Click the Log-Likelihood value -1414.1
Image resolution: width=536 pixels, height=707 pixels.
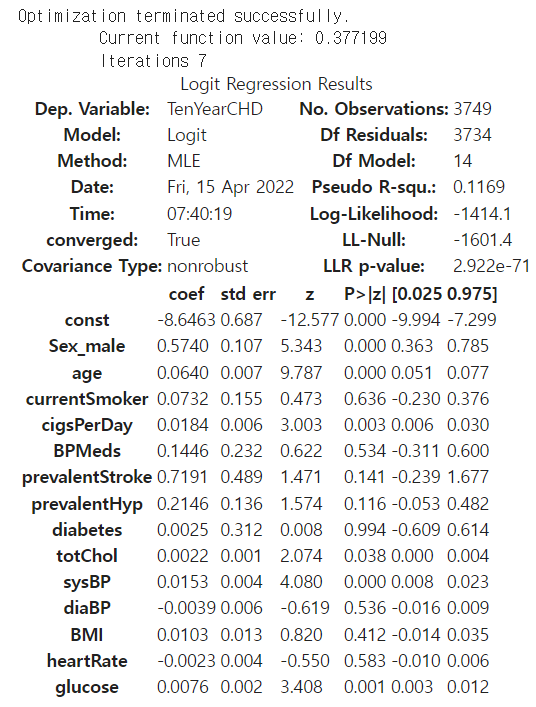482,214
